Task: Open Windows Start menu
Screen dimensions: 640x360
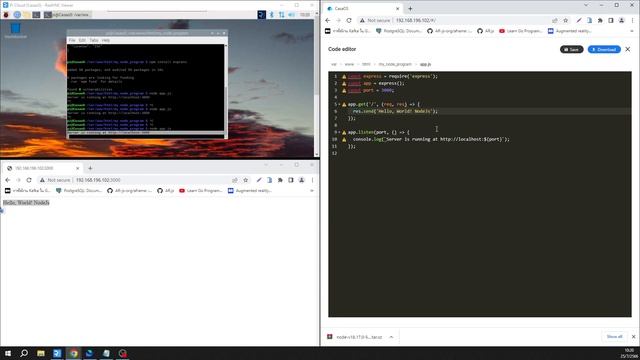Action: coord(8,353)
